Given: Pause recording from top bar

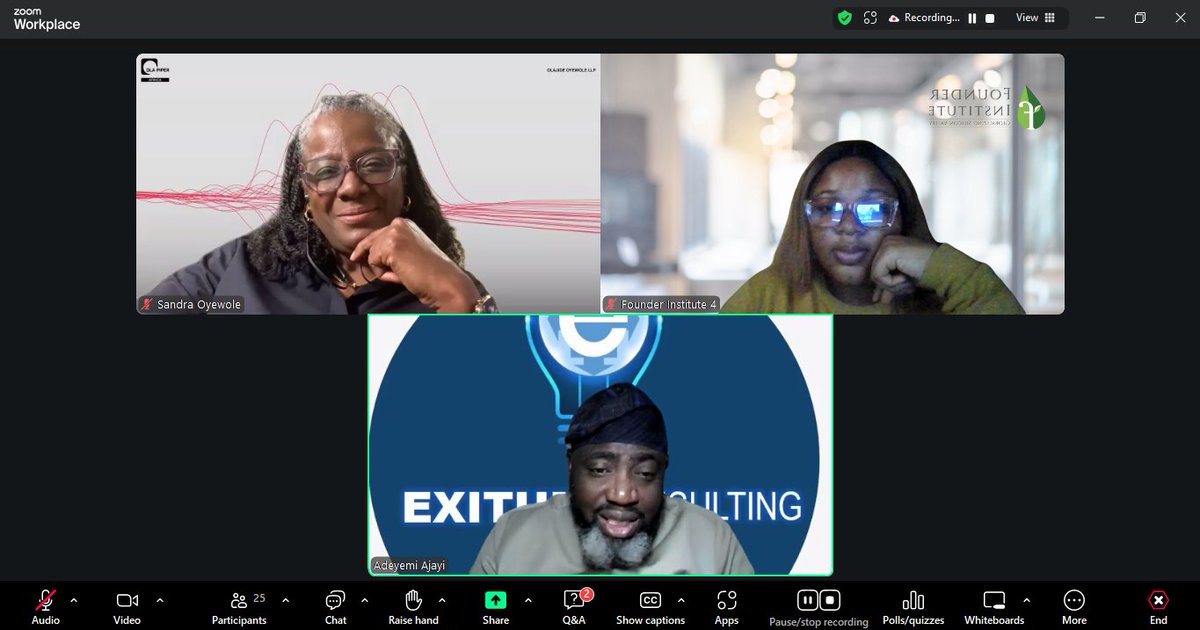Looking at the screenshot, I should (972, 18).
